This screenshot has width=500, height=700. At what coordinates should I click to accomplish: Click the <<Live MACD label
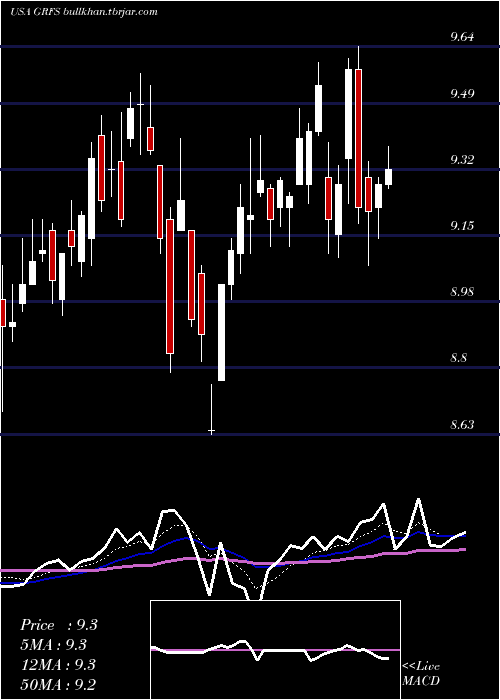(x=421, y=673)
